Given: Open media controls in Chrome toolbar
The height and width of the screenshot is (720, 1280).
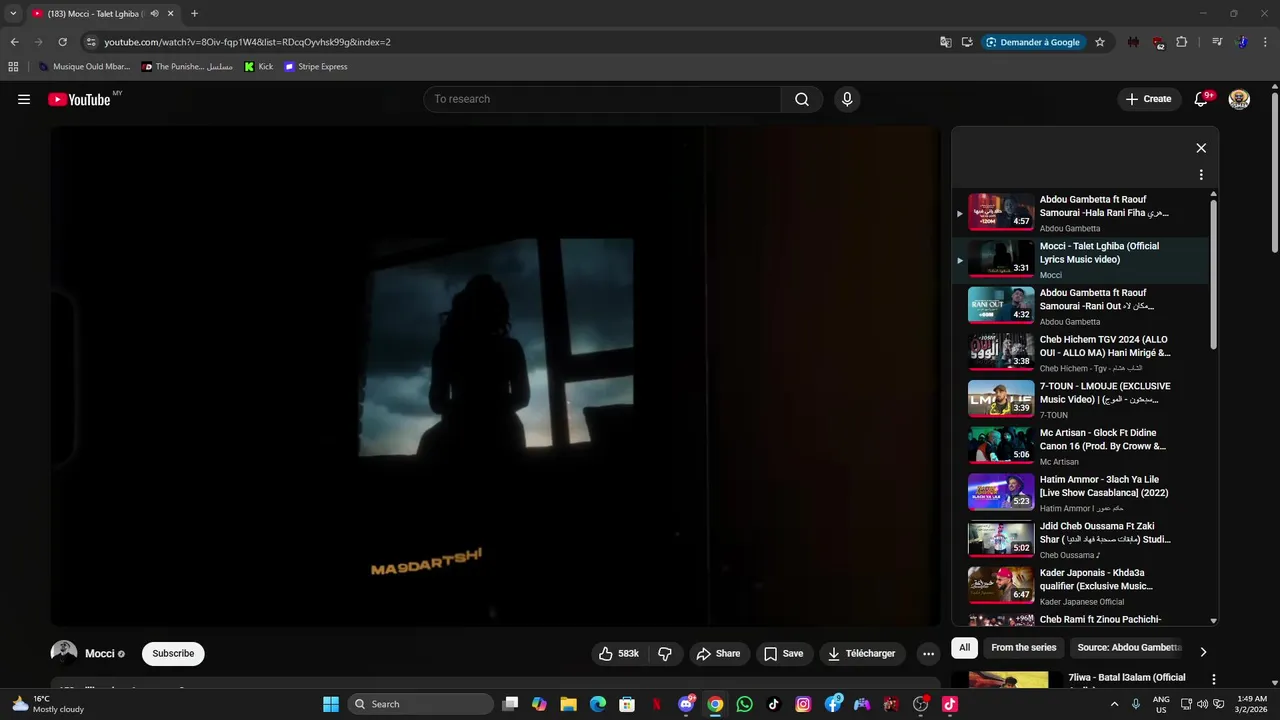Looking at the screenshot, I should (x=1217, y=42).
